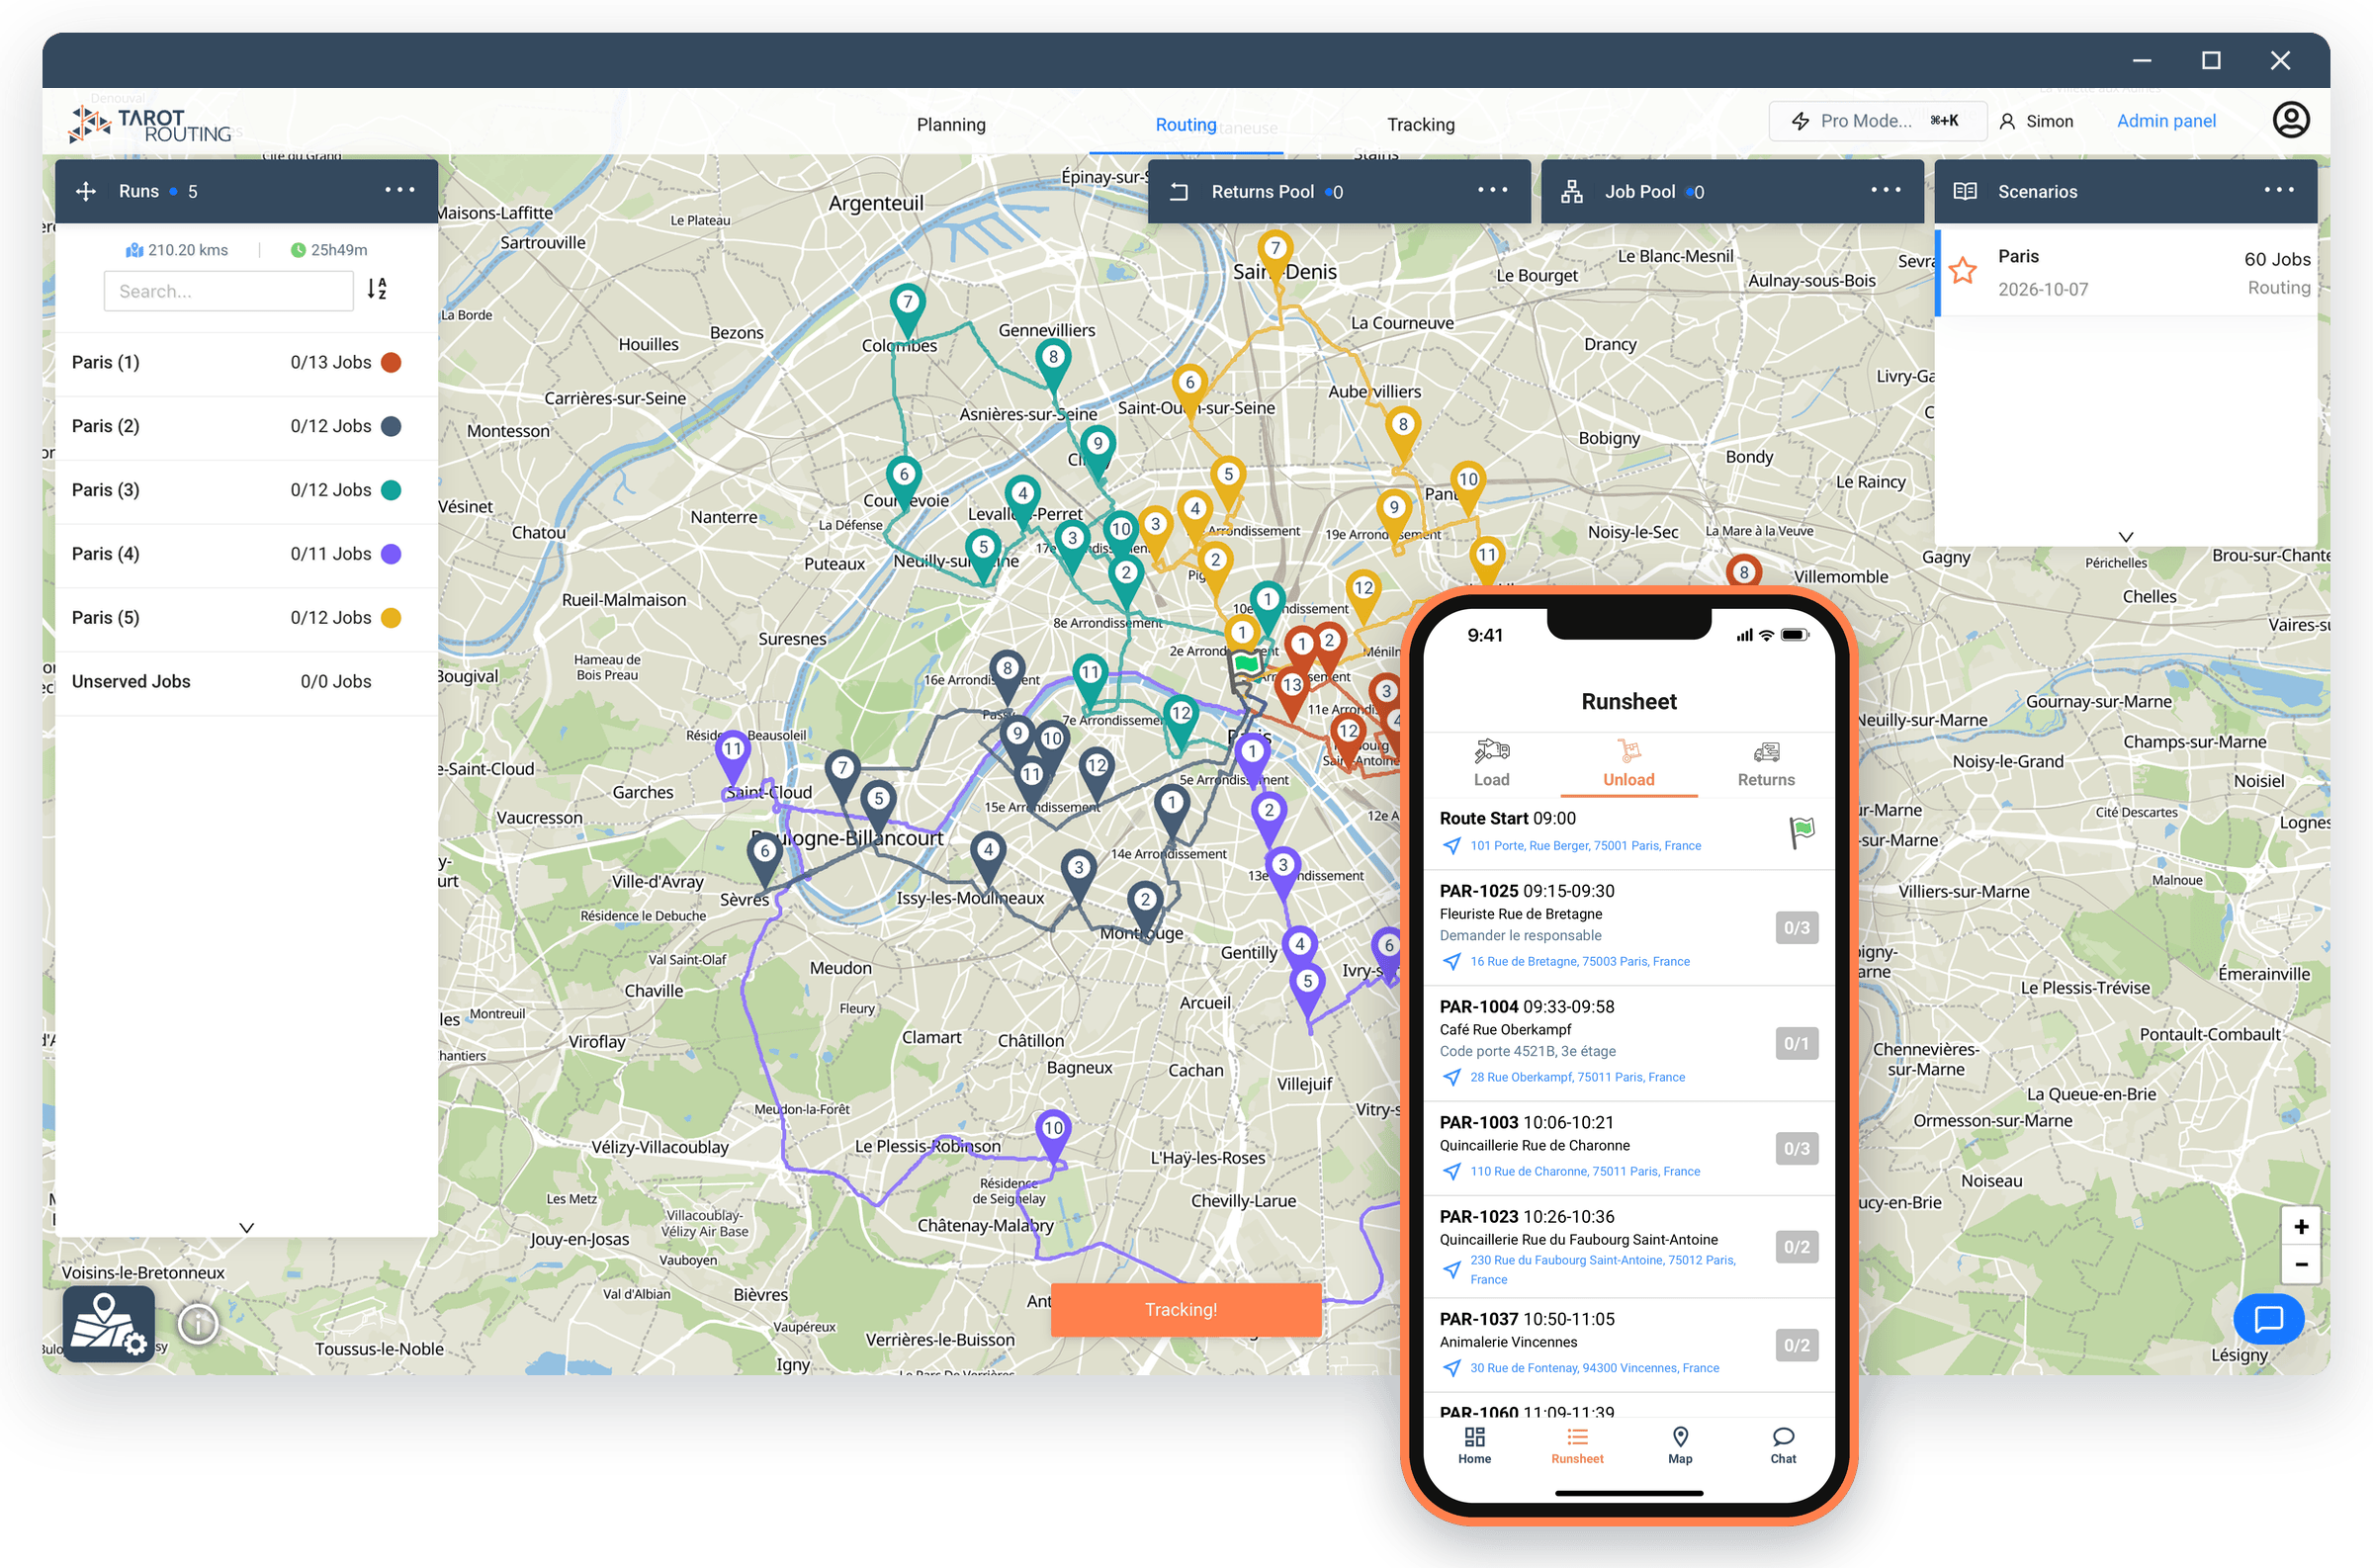Open the blue chat bubble widget
2373x1568 pixels.
pyautogui.click(x=2269, y=1319)
